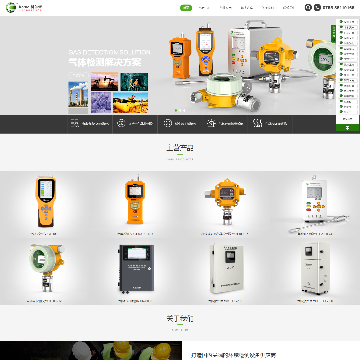Viewport: 360px width, 360px height.
Task: Click the company logo in the header
Action: pyautogui.click(x=24, y=7)
